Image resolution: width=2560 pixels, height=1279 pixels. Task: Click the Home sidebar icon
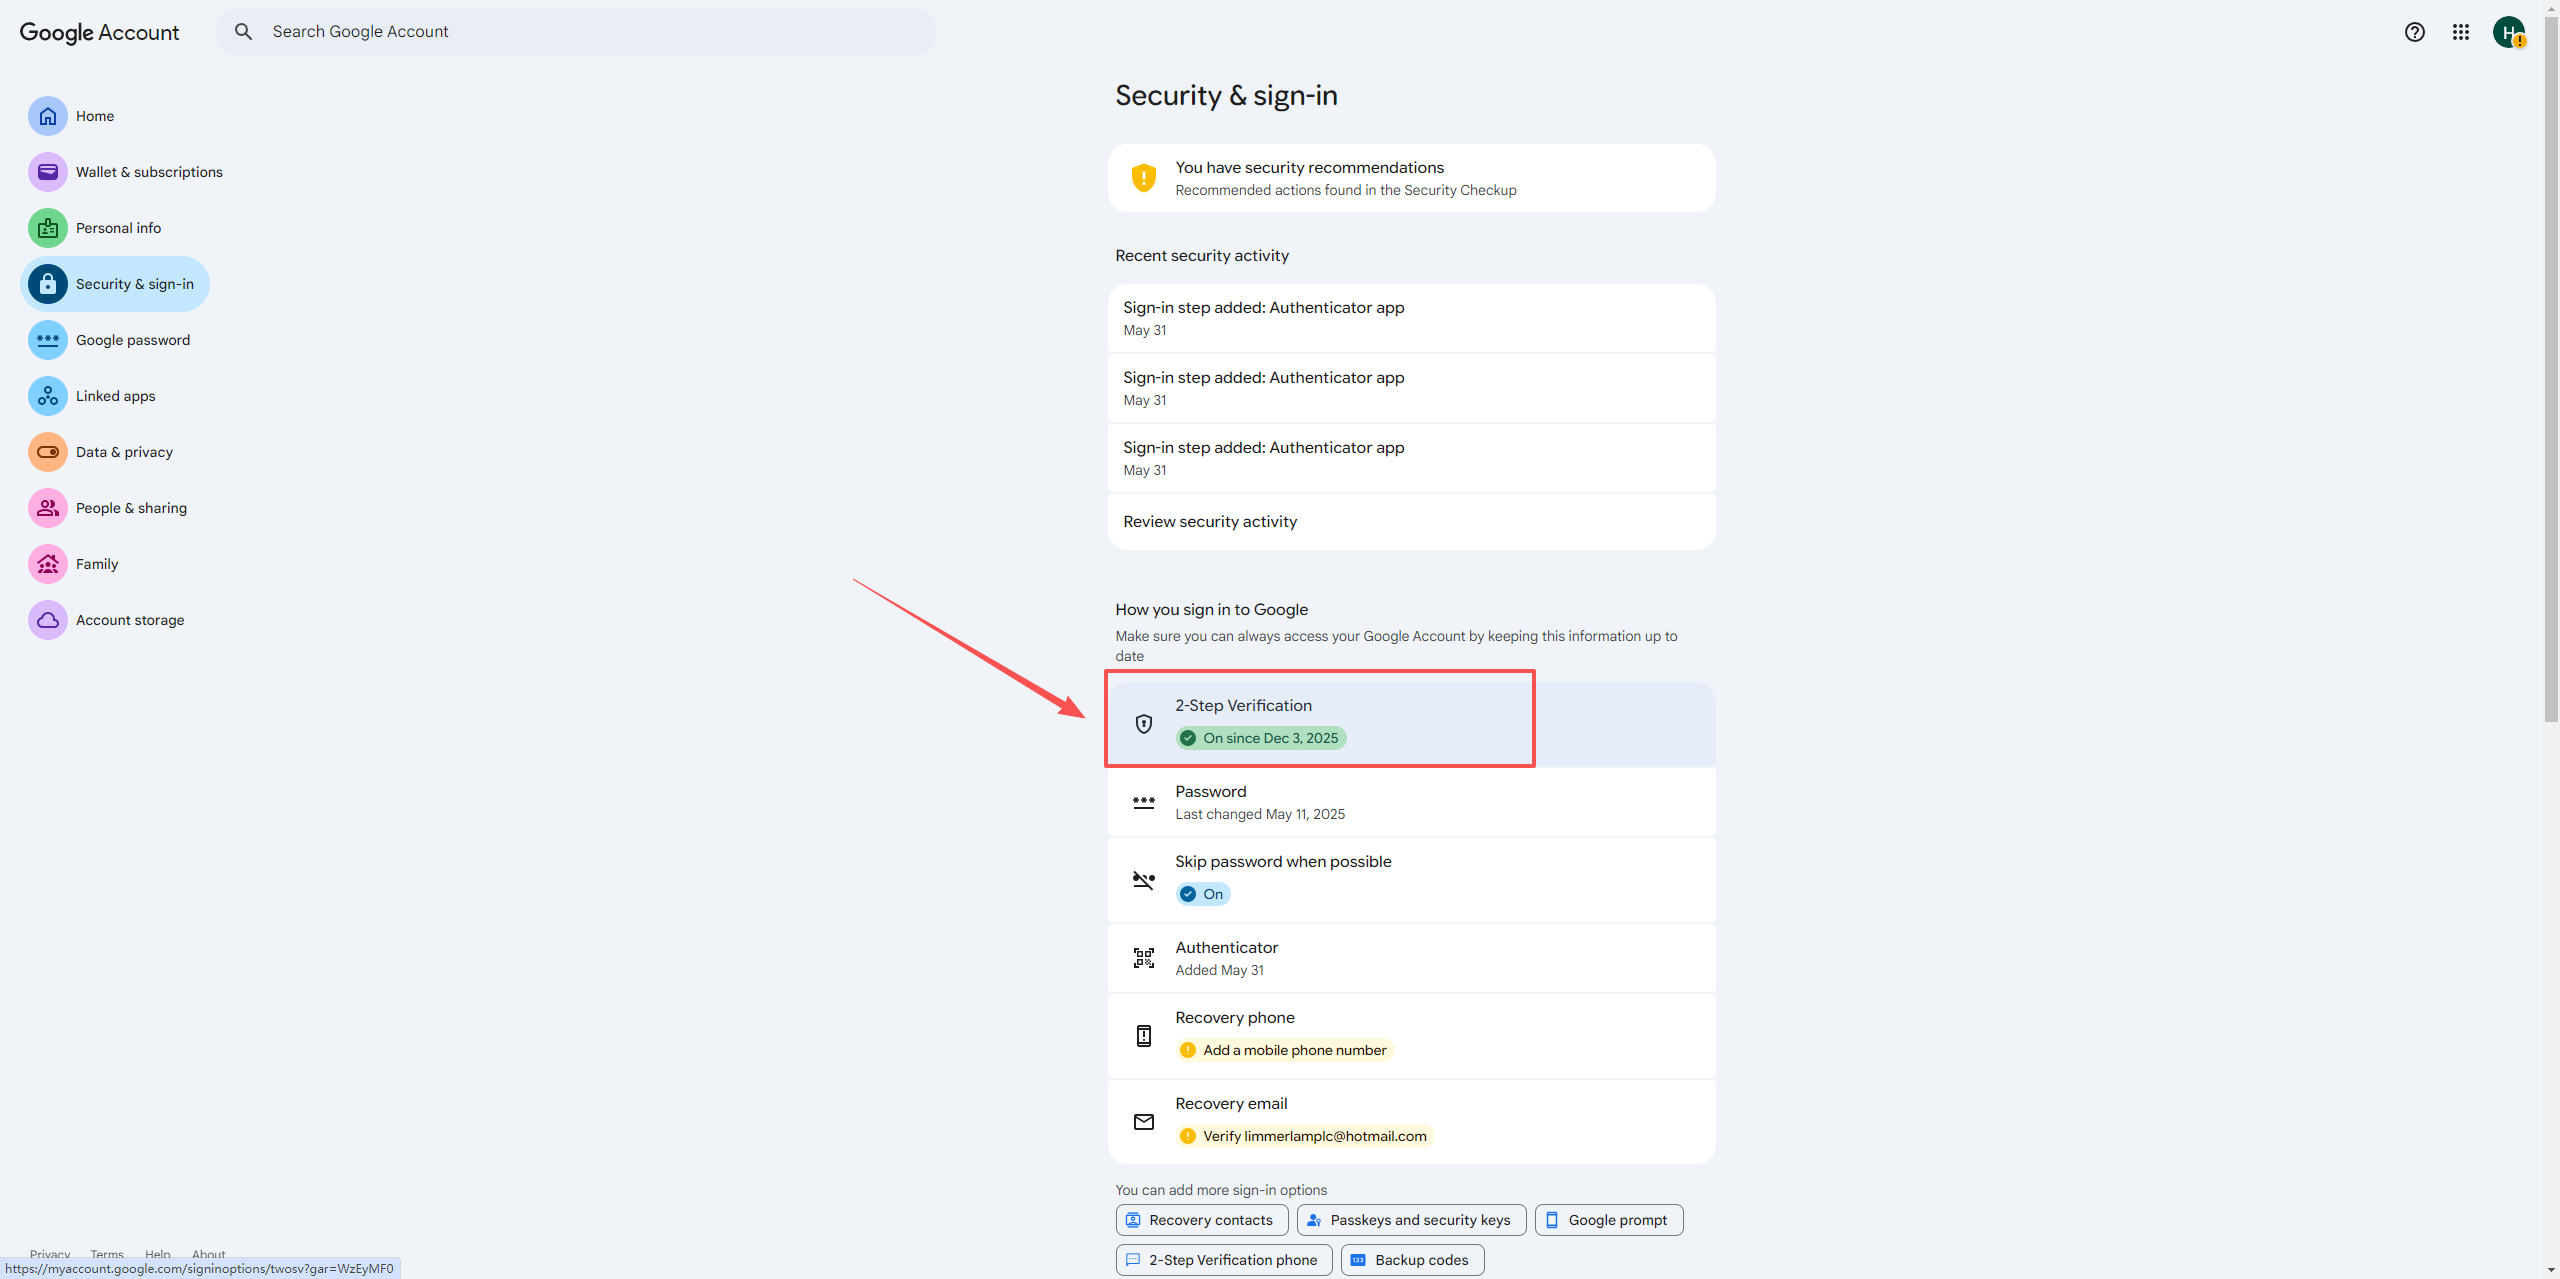(48, 116)
